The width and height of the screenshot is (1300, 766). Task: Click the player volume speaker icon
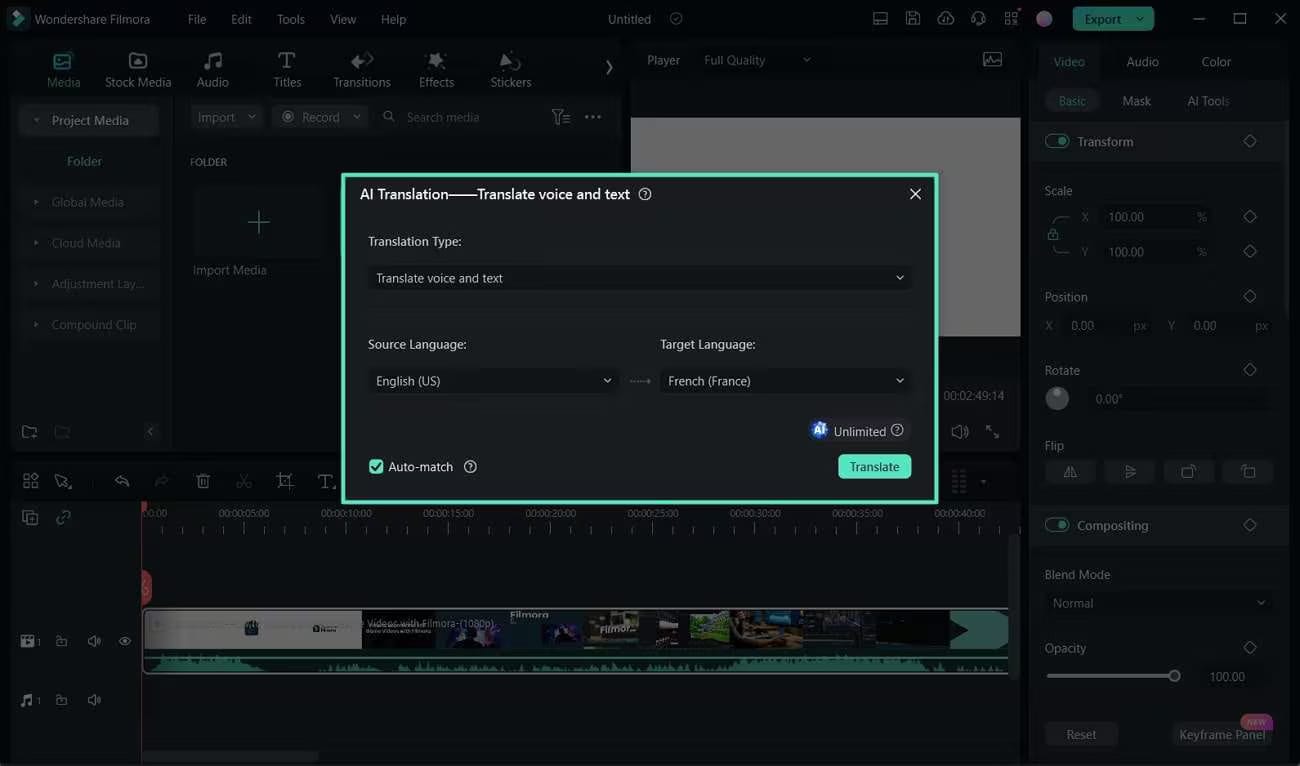coord(960,432)
